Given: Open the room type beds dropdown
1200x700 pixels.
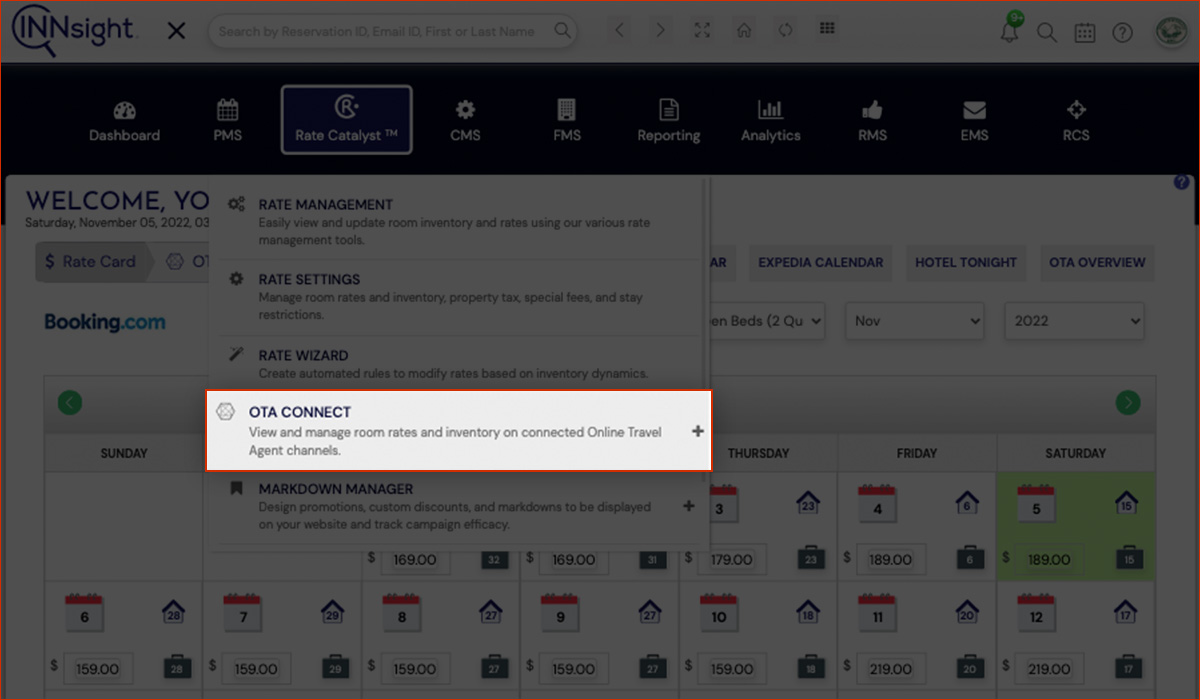Looking at the screenshot, I should coord(767,321).
